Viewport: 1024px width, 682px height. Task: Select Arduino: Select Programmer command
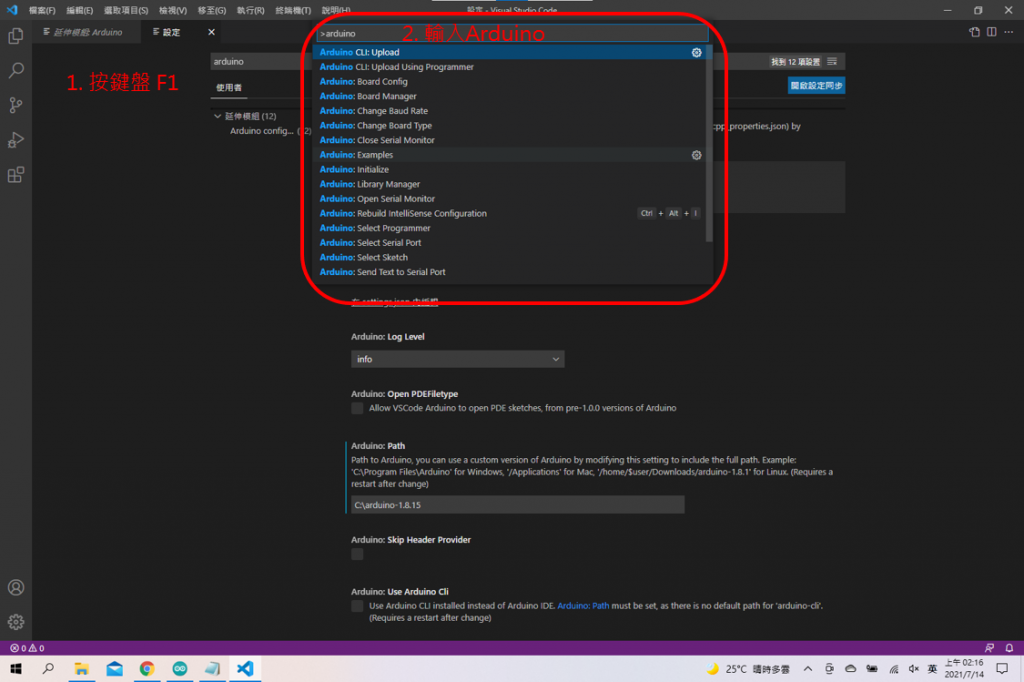coord(509,228)
